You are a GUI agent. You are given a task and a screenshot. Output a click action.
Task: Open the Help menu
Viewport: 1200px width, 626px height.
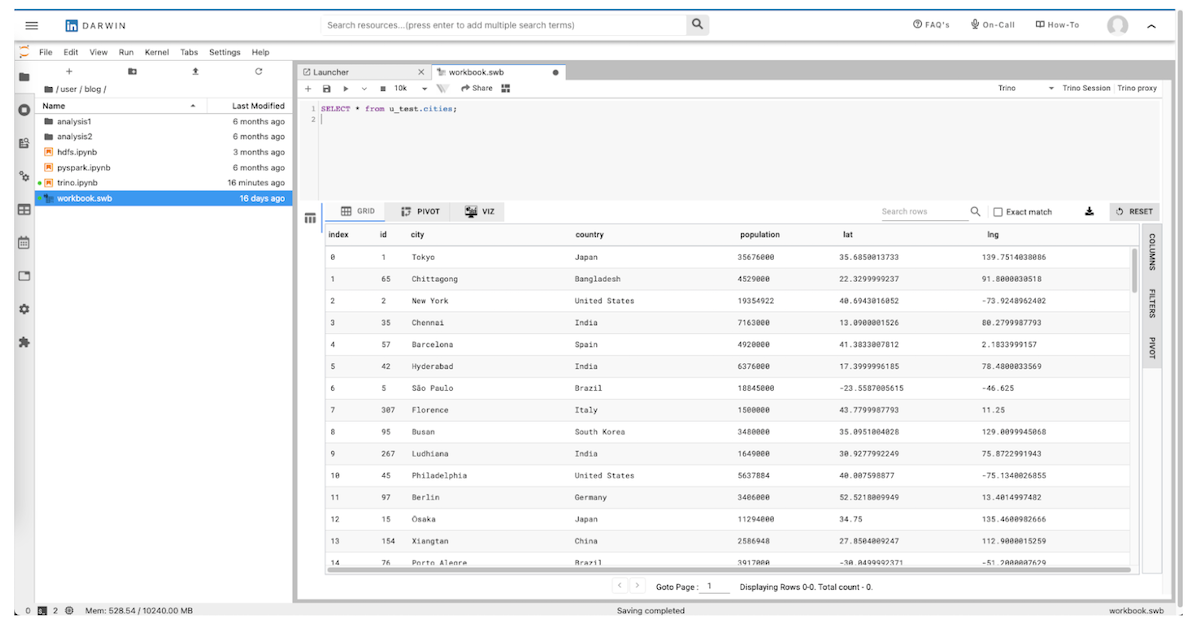click(x=261, y=52)
